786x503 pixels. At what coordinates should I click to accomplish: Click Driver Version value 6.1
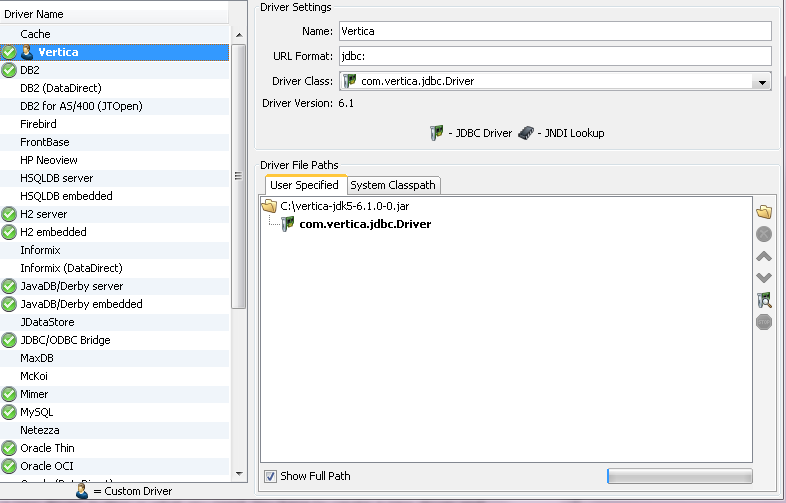coord(346,103)
